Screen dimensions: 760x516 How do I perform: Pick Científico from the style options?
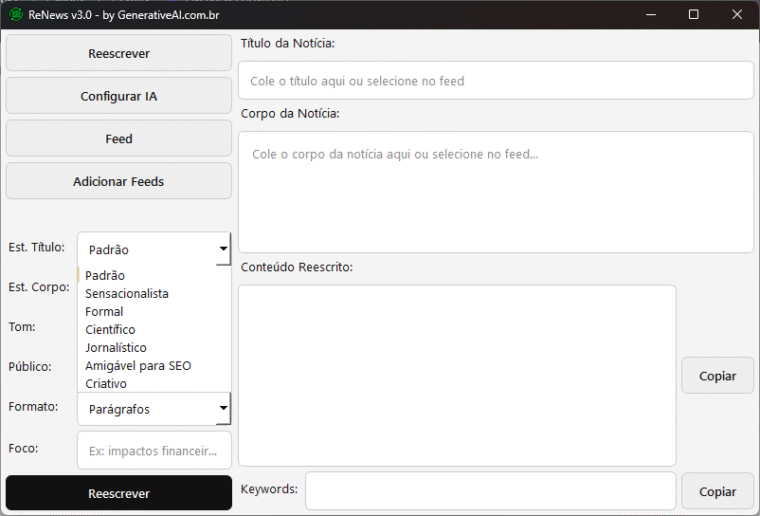[110, 330]
